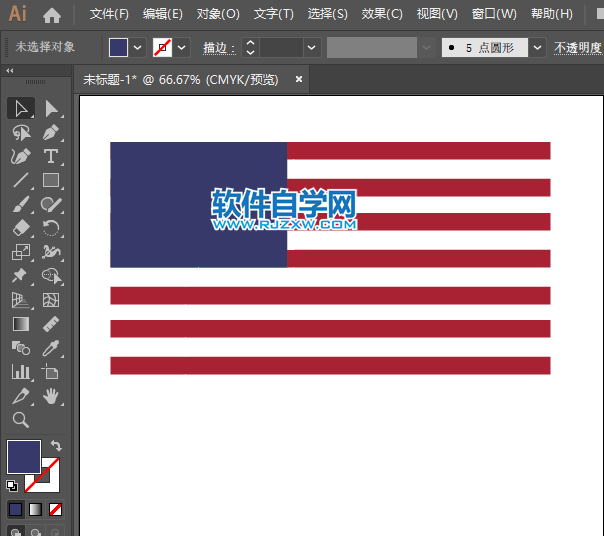Select the Measure tool
This screenshot has height=536, width=604.
coord(51,324)
